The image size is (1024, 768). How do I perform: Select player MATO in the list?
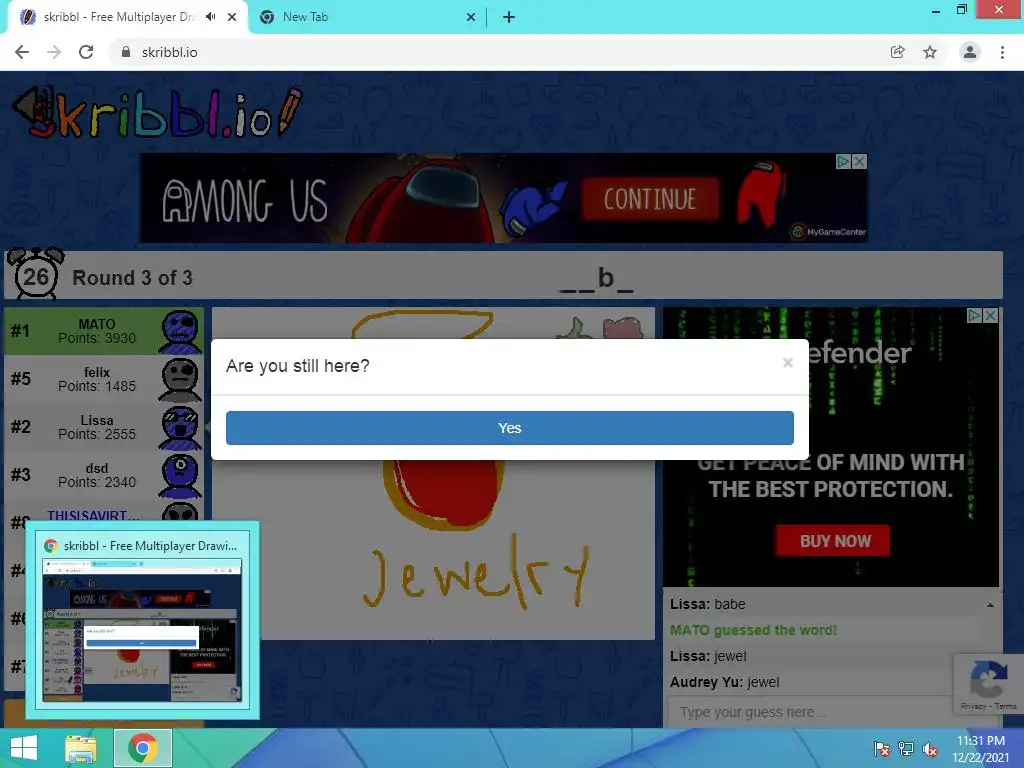point(104,331)
